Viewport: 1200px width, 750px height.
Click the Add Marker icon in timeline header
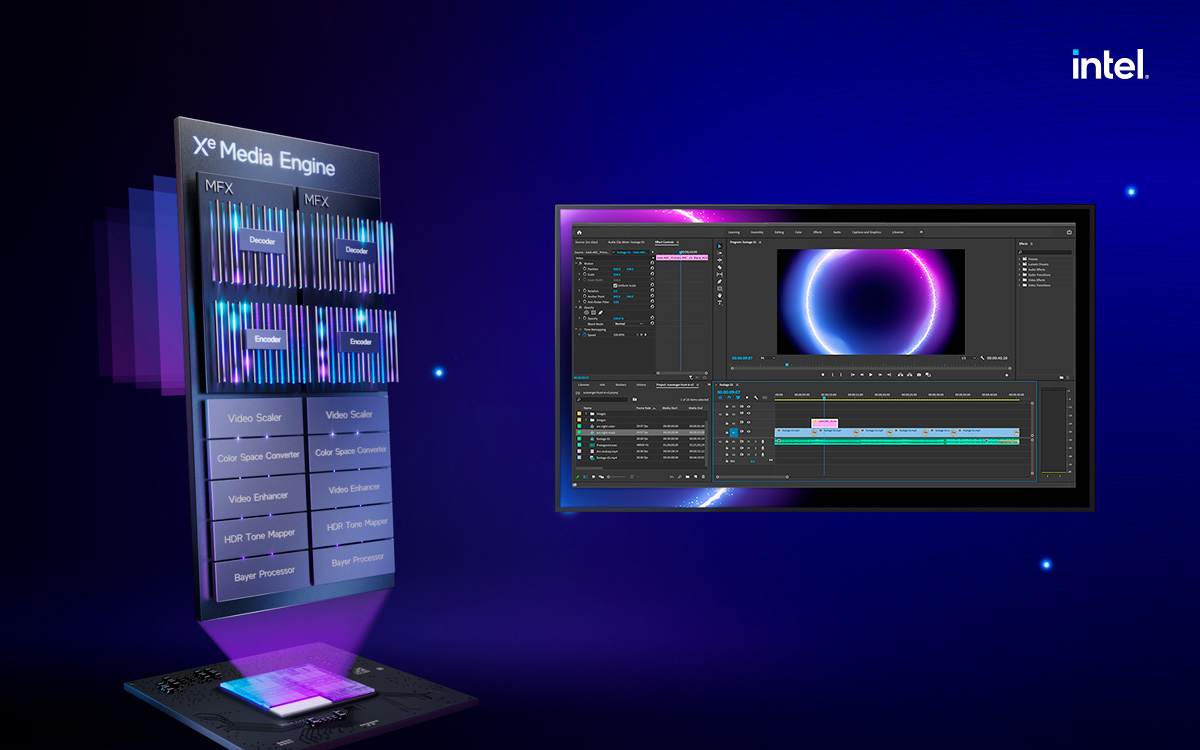tap(747, 397)
